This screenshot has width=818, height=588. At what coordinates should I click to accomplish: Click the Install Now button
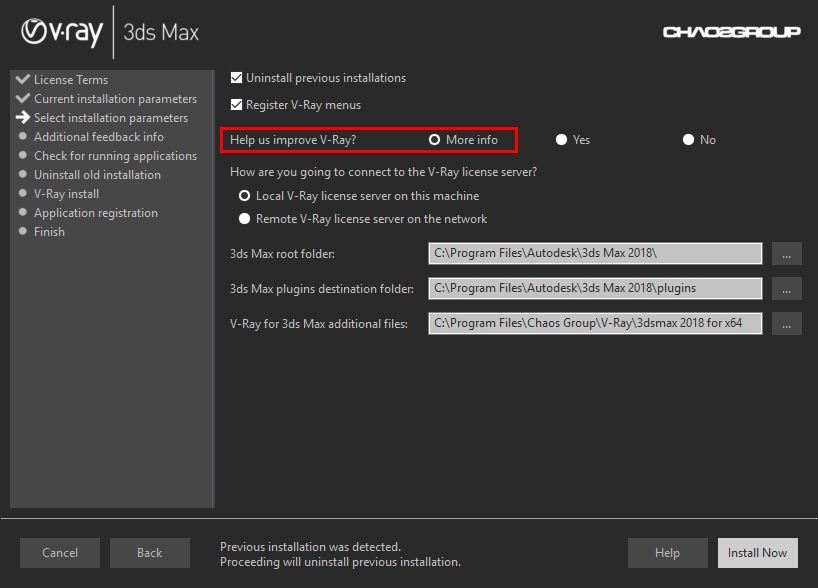[x=757, y=553]
